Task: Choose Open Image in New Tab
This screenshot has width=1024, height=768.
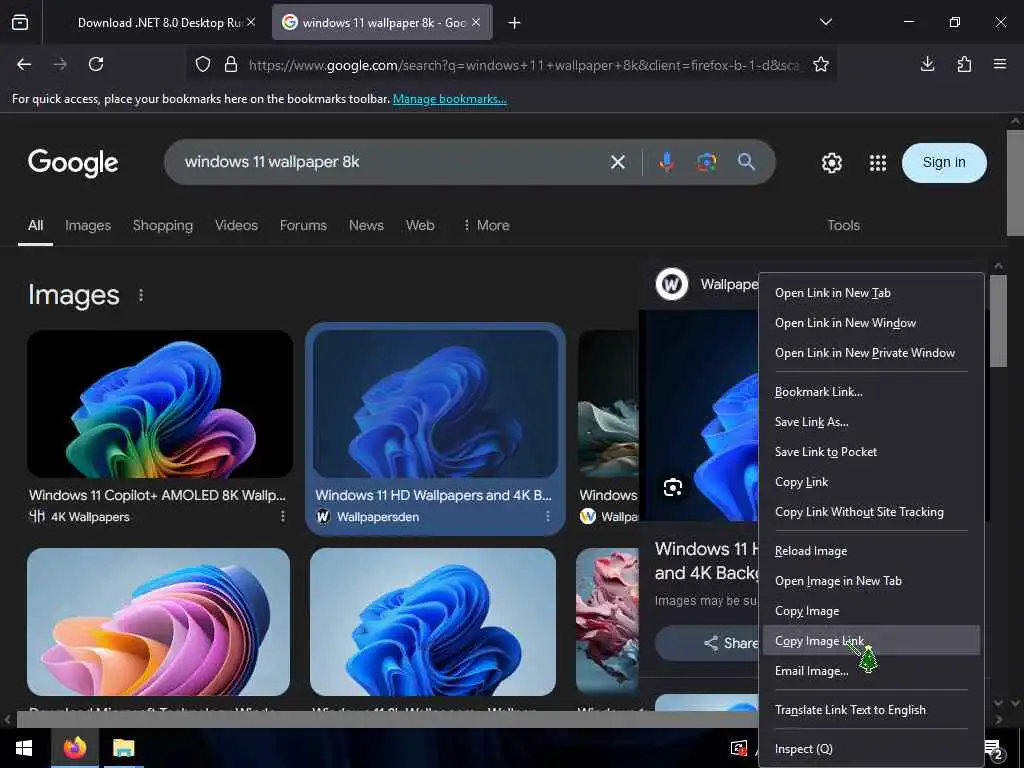Action: (871, 581)
